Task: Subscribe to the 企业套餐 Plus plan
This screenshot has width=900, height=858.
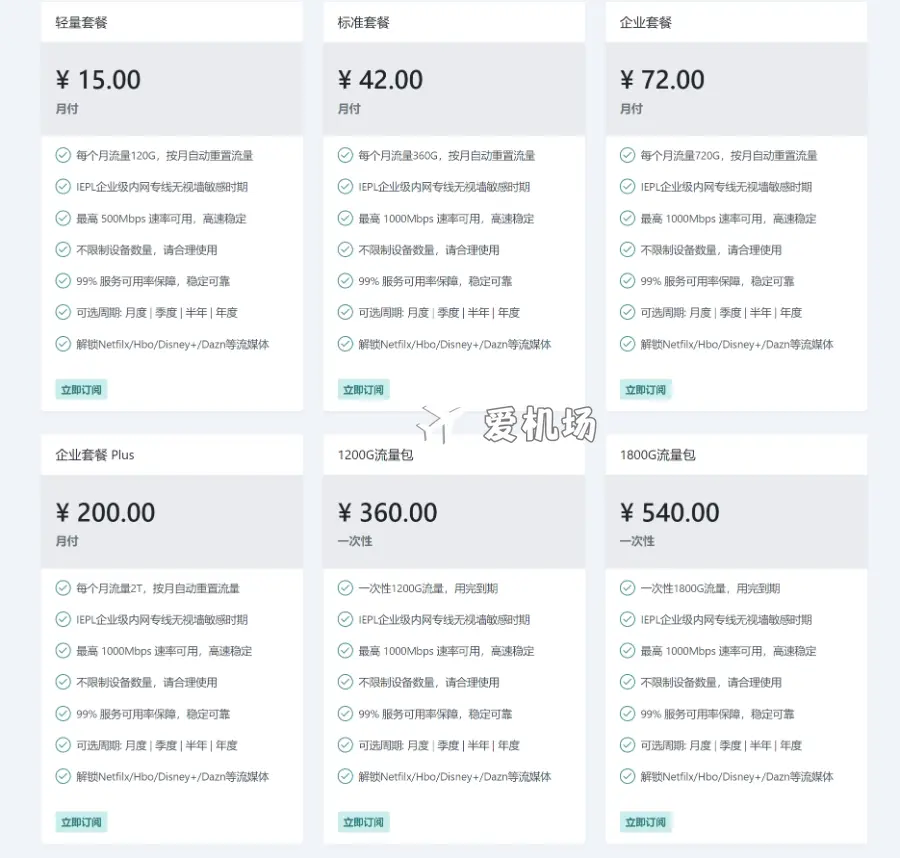Action: [82, 822]
